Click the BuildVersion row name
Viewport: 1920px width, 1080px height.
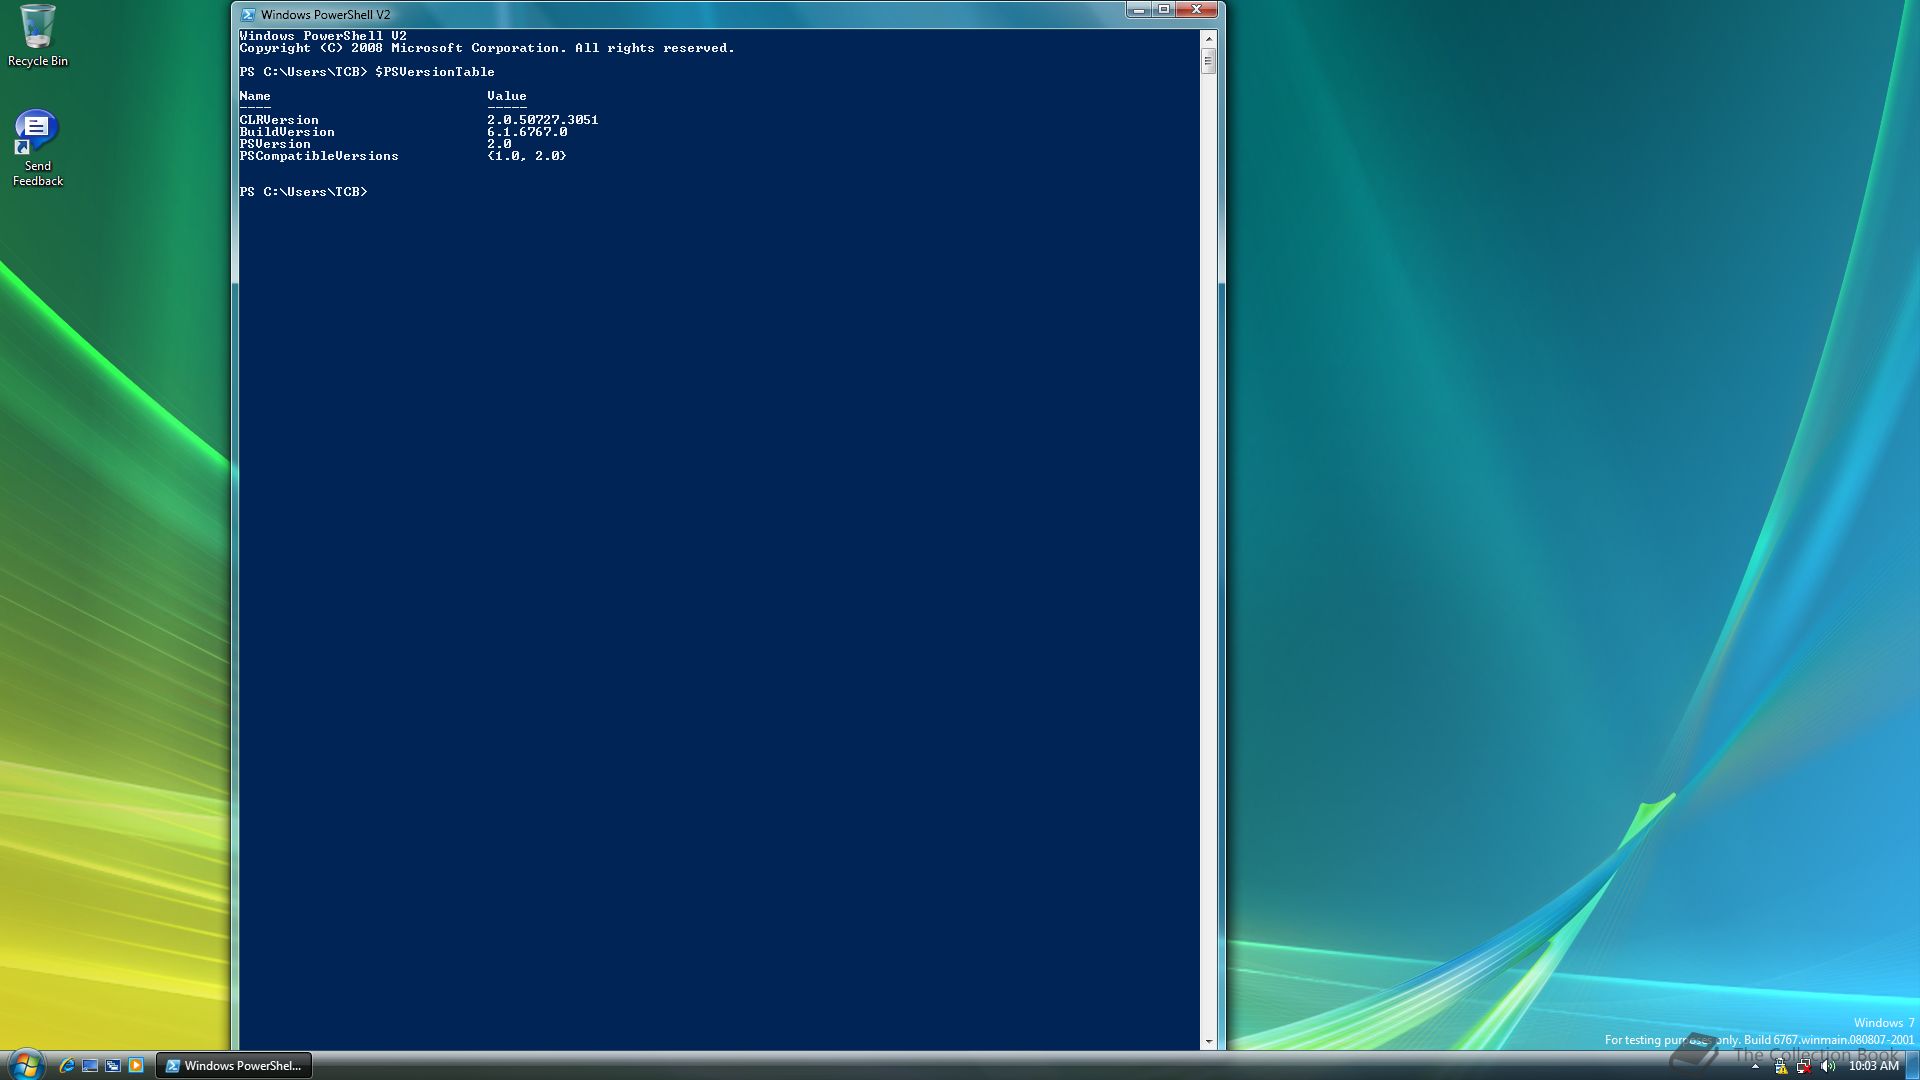[x=287, y=132]
